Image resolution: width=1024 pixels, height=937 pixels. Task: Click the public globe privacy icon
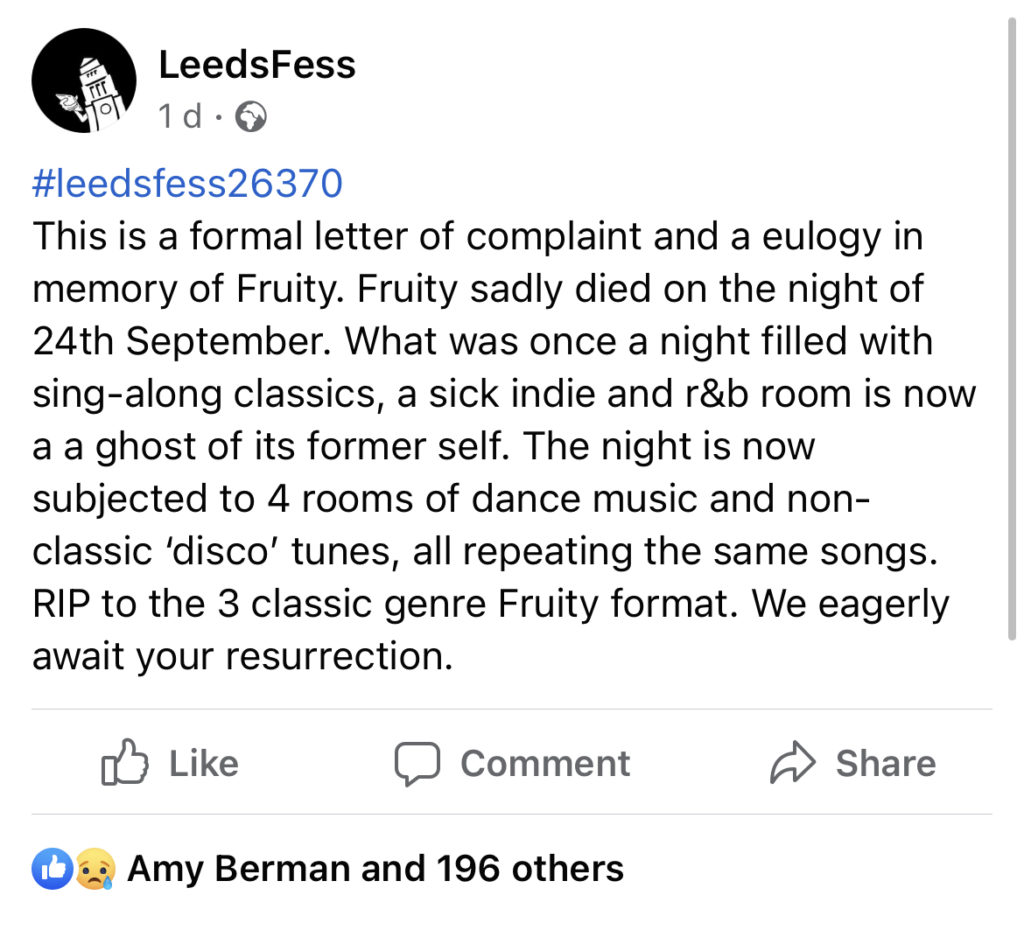pyautogui.click(x=251, y=117)
